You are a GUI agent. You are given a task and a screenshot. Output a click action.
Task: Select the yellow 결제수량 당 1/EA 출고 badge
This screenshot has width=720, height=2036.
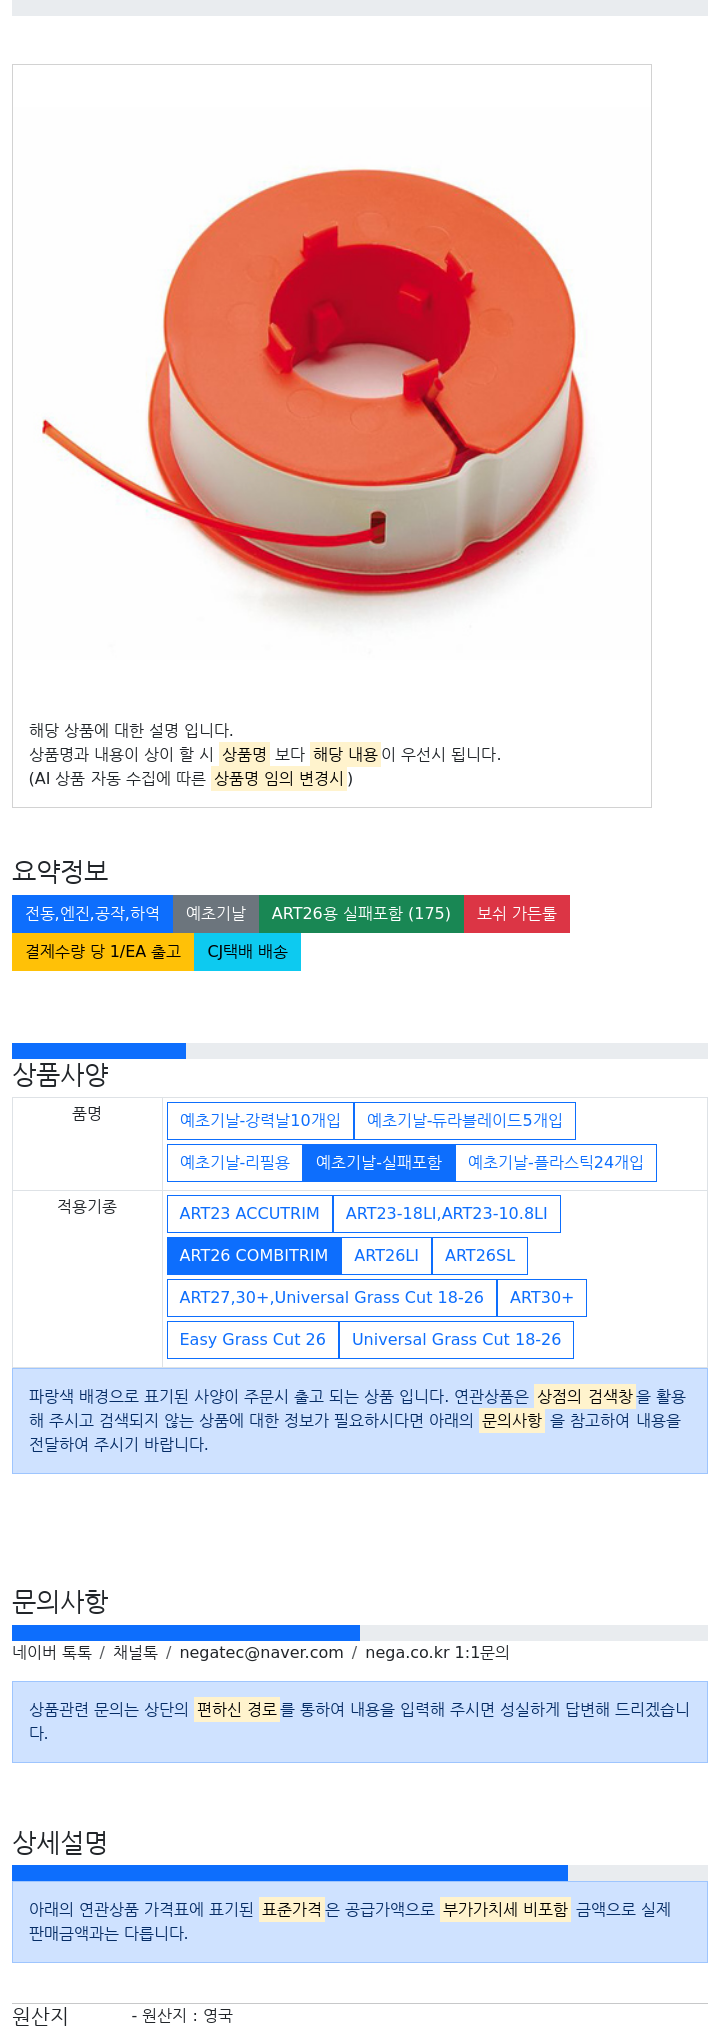point(103,952)
